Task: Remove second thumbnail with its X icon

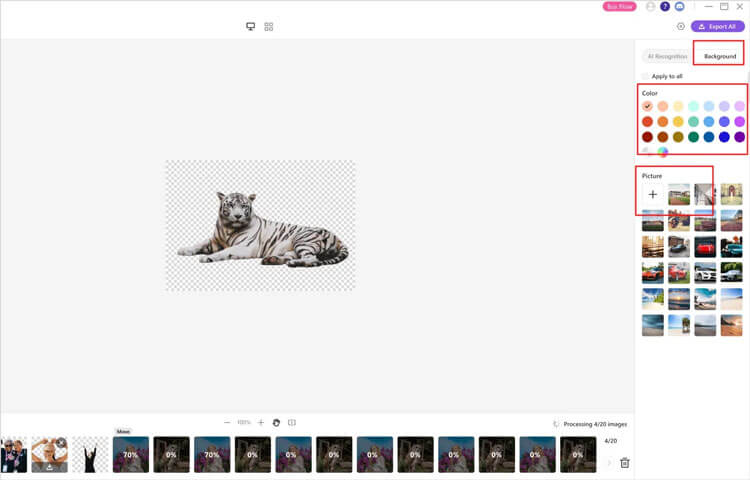Action: click(61, 443)
